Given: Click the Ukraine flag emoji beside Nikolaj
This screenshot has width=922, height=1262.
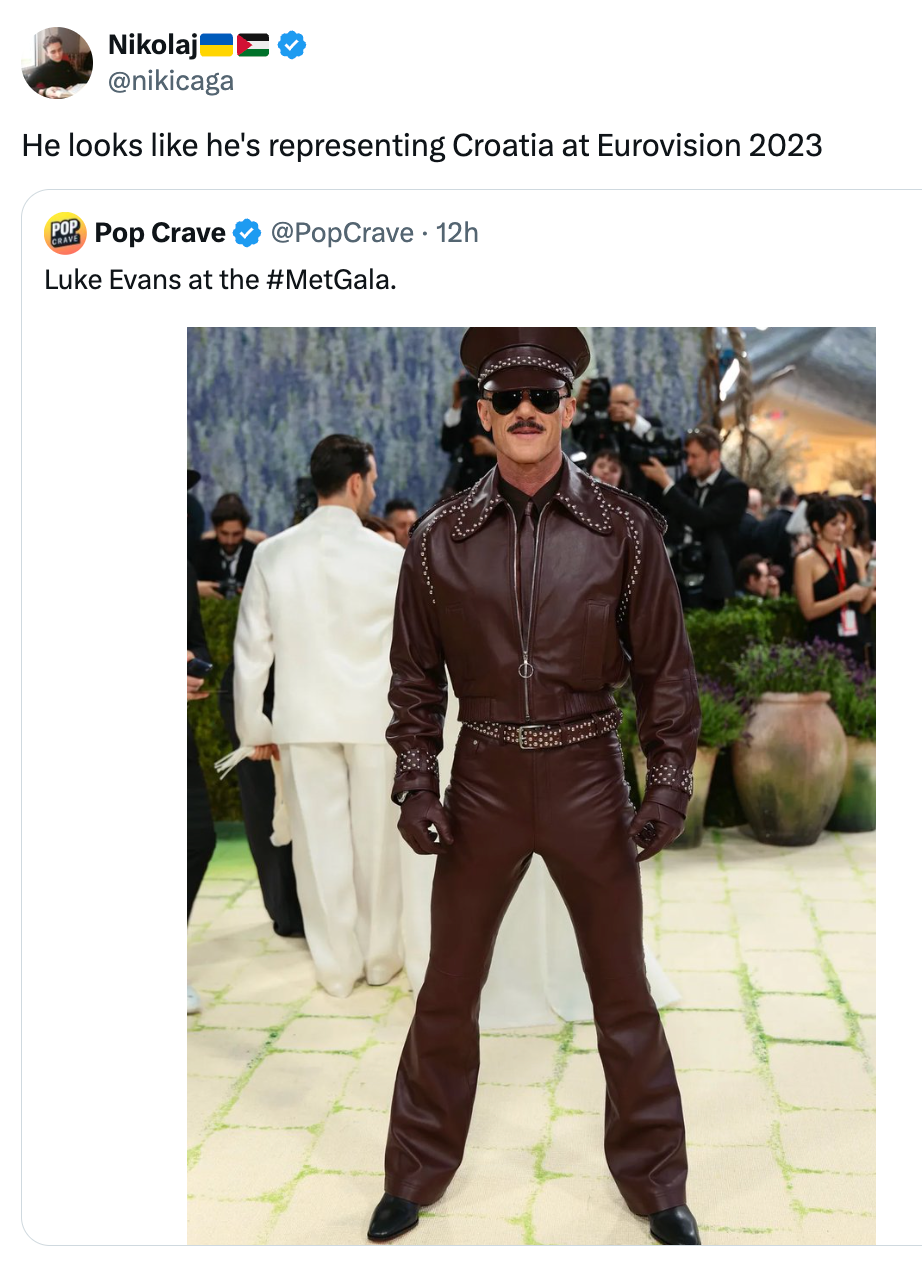Looking at the screenshot, I should [216, 44].
